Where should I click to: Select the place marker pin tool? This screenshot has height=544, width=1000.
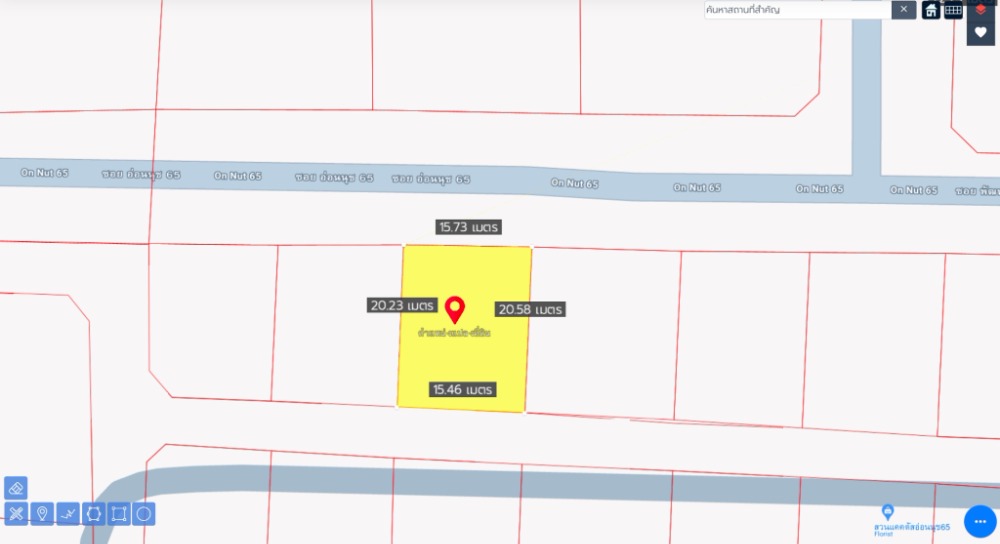click(42, 514)
